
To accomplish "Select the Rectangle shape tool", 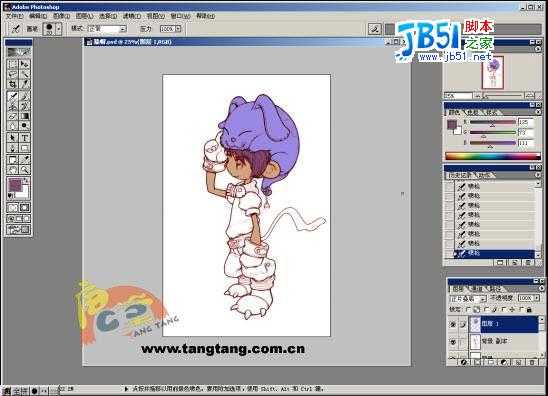I will tap(24, 148).
